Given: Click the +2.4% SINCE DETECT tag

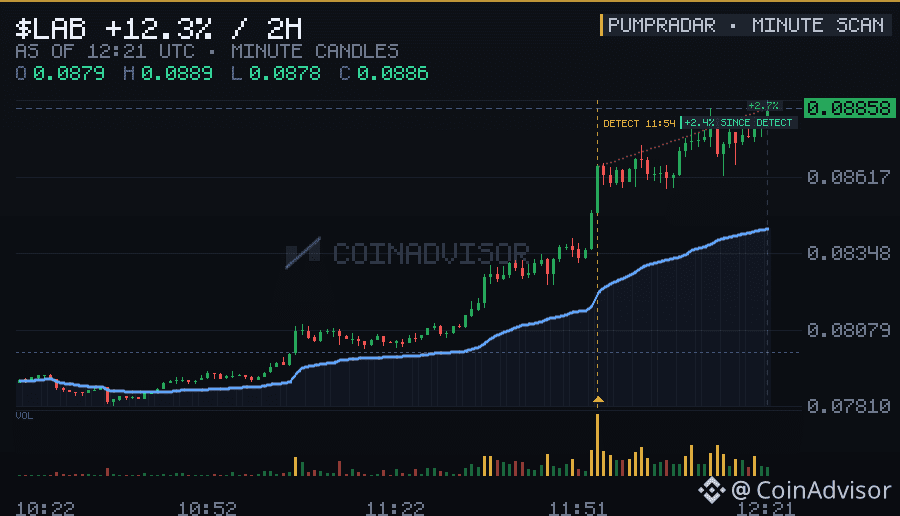Looking at the screenshot, I should pyautogui.click(x=738, y=123).
